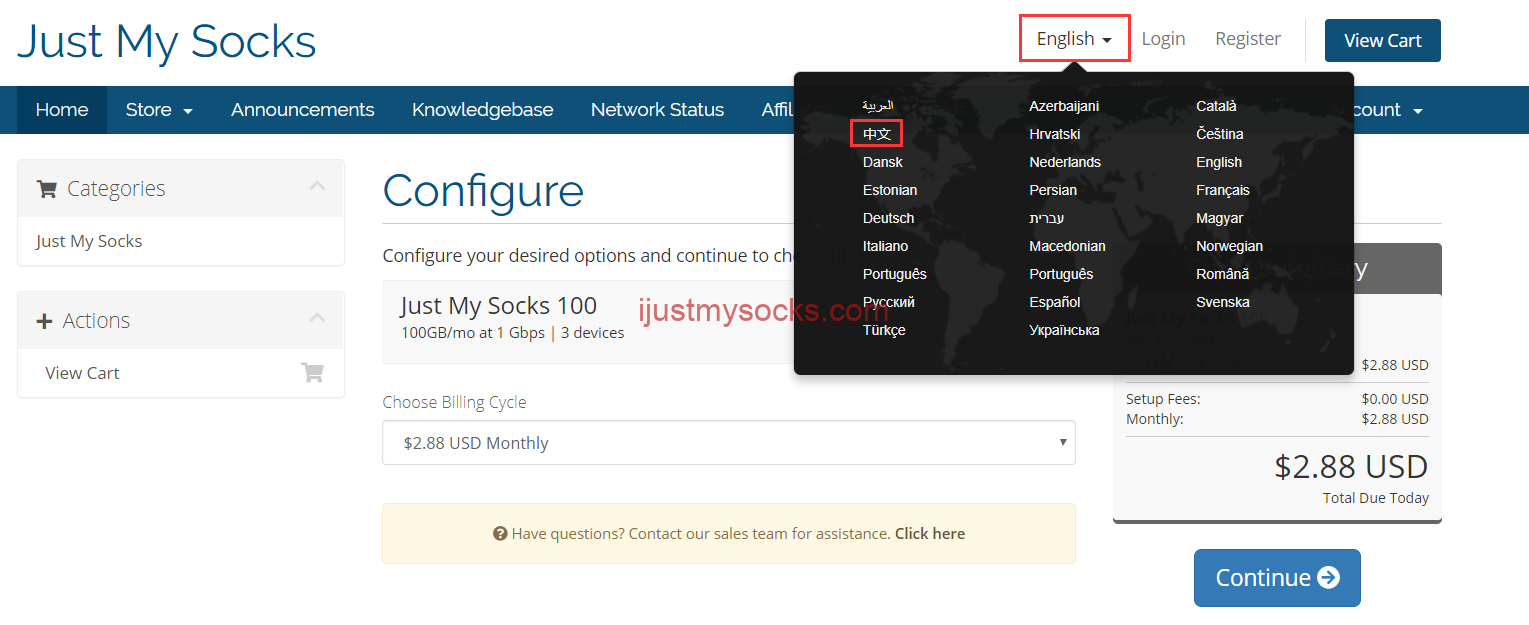Viewport: 1529px width, 625px height.
Task: Expand the Account menu caret in the navbar
Action: (1417, 111)
